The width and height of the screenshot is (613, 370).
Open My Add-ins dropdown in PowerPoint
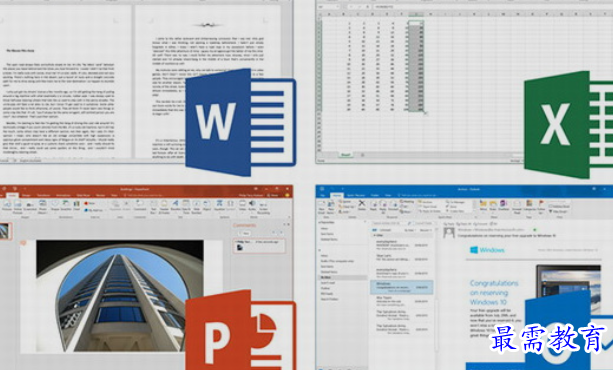(x=96, y=210)
